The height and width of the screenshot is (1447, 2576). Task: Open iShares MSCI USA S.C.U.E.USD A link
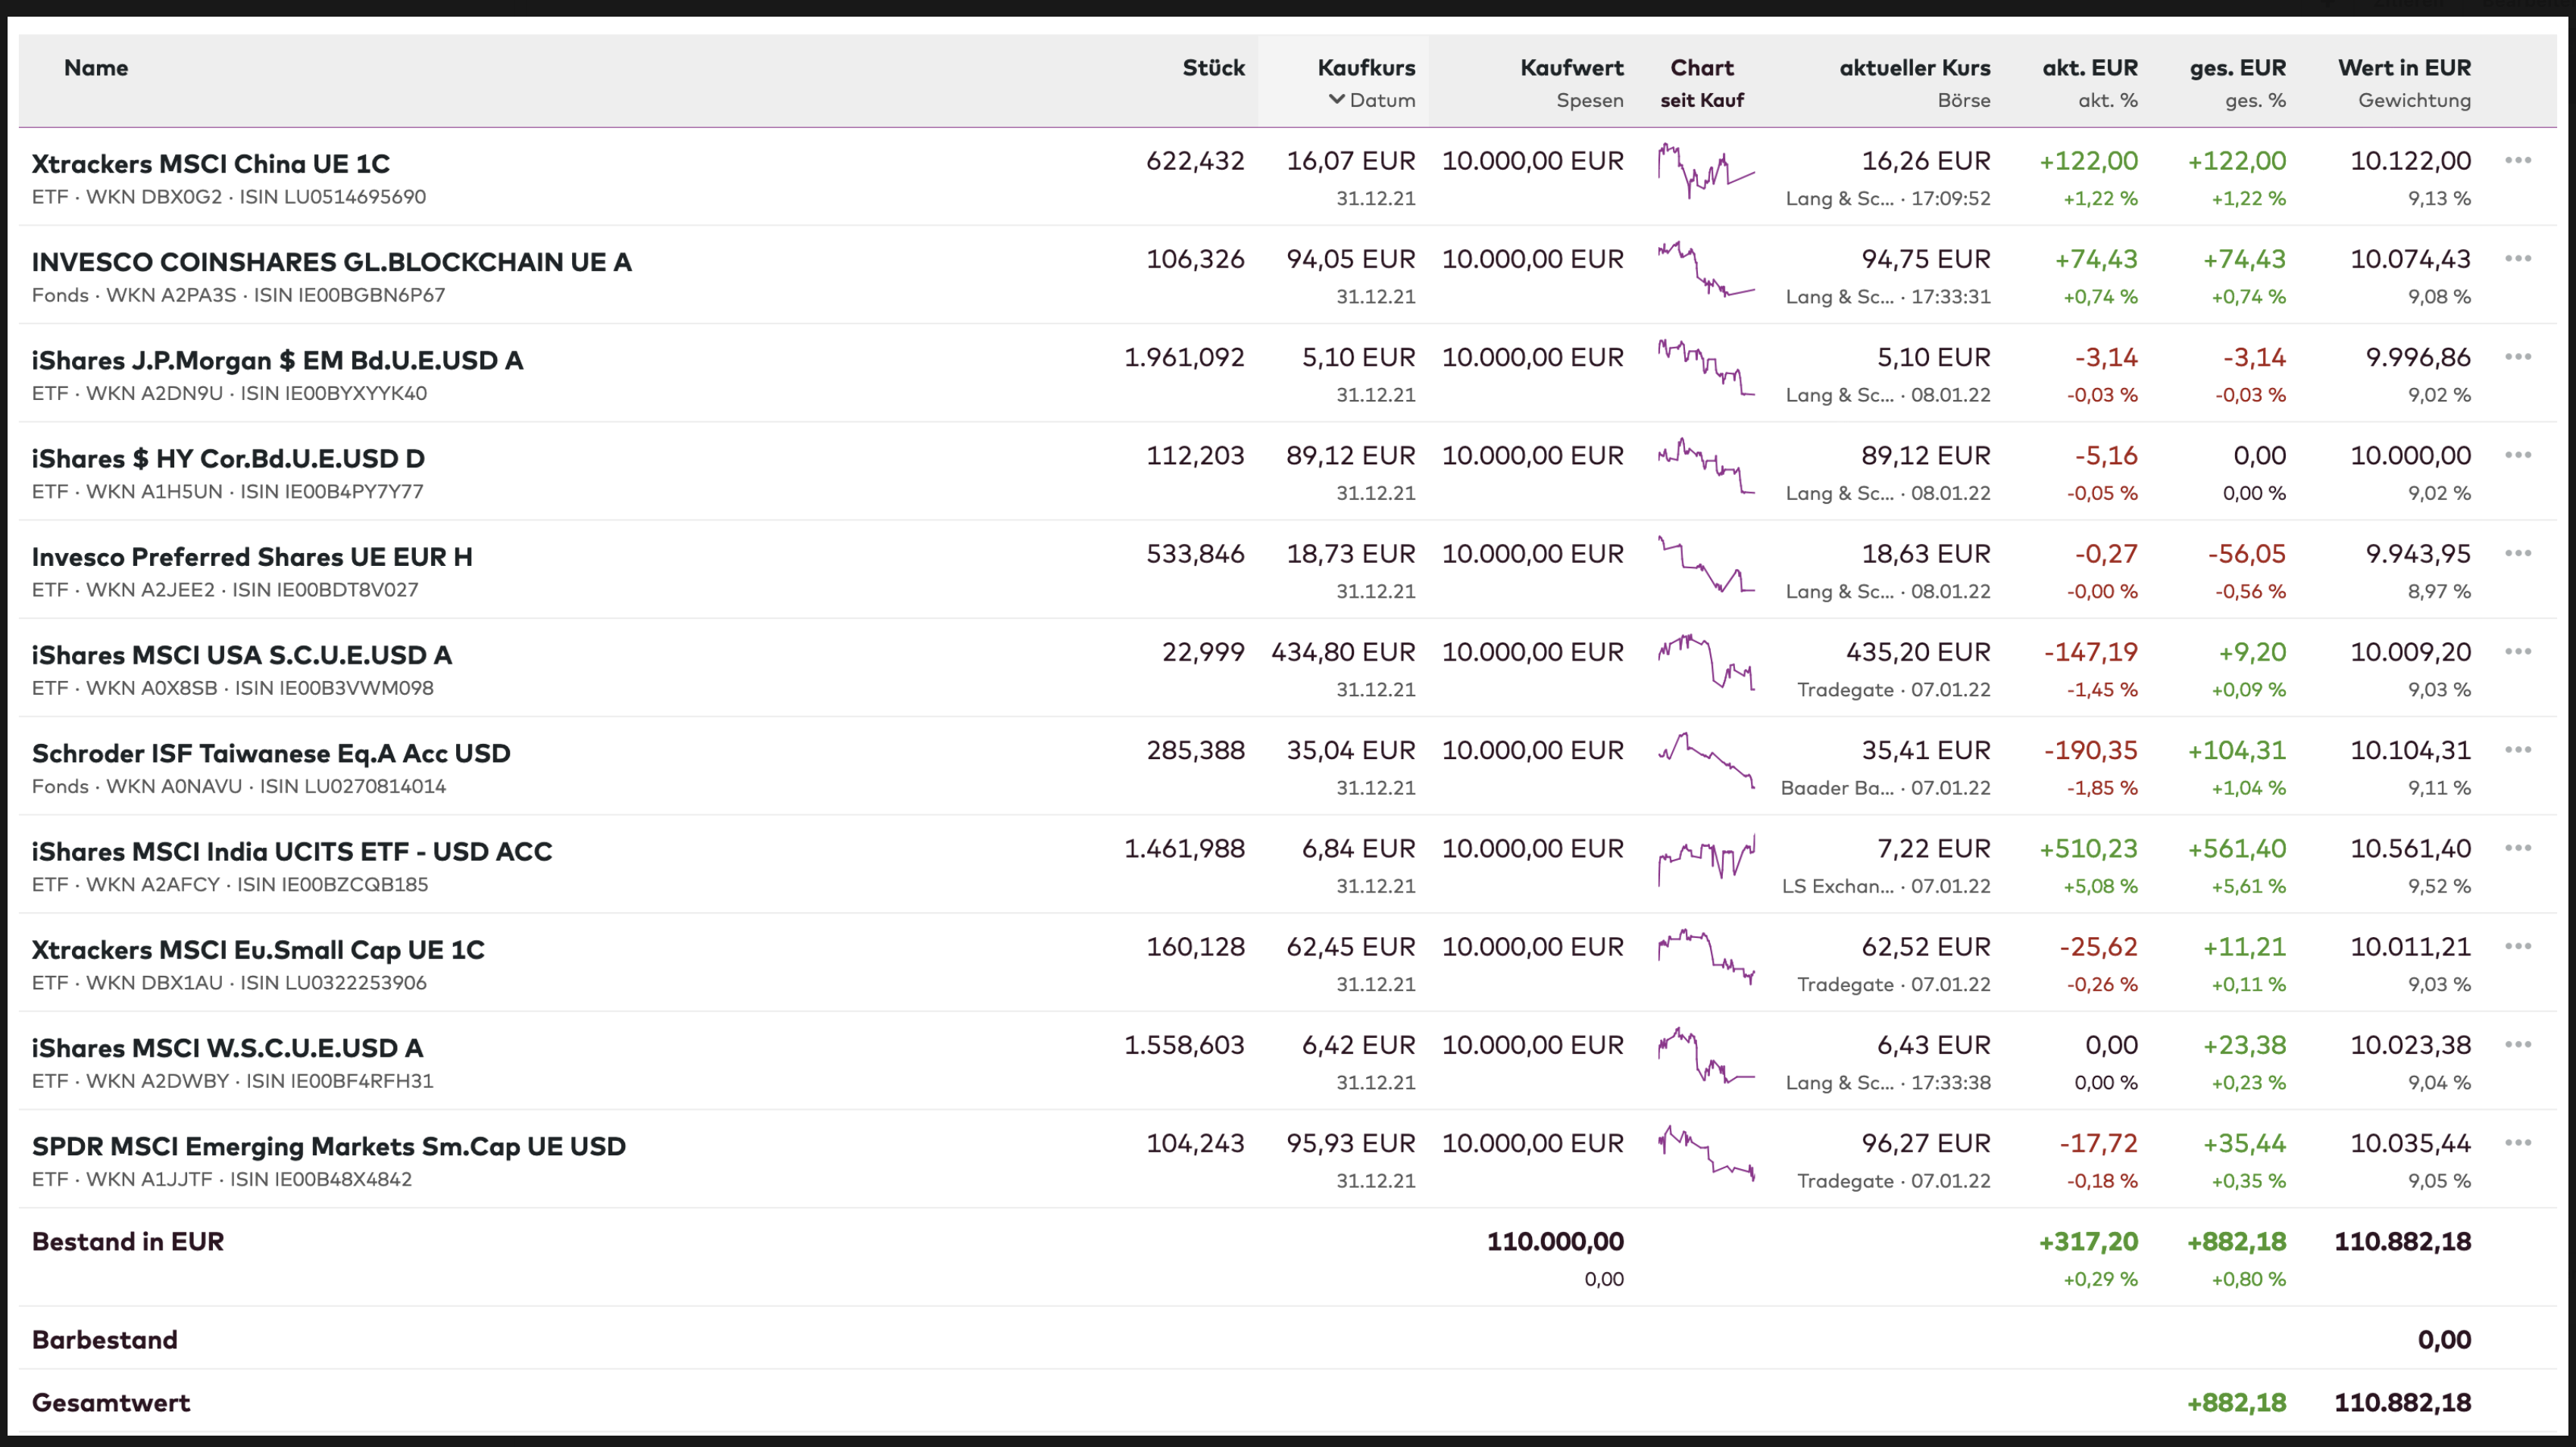click(x=241, y=655)
